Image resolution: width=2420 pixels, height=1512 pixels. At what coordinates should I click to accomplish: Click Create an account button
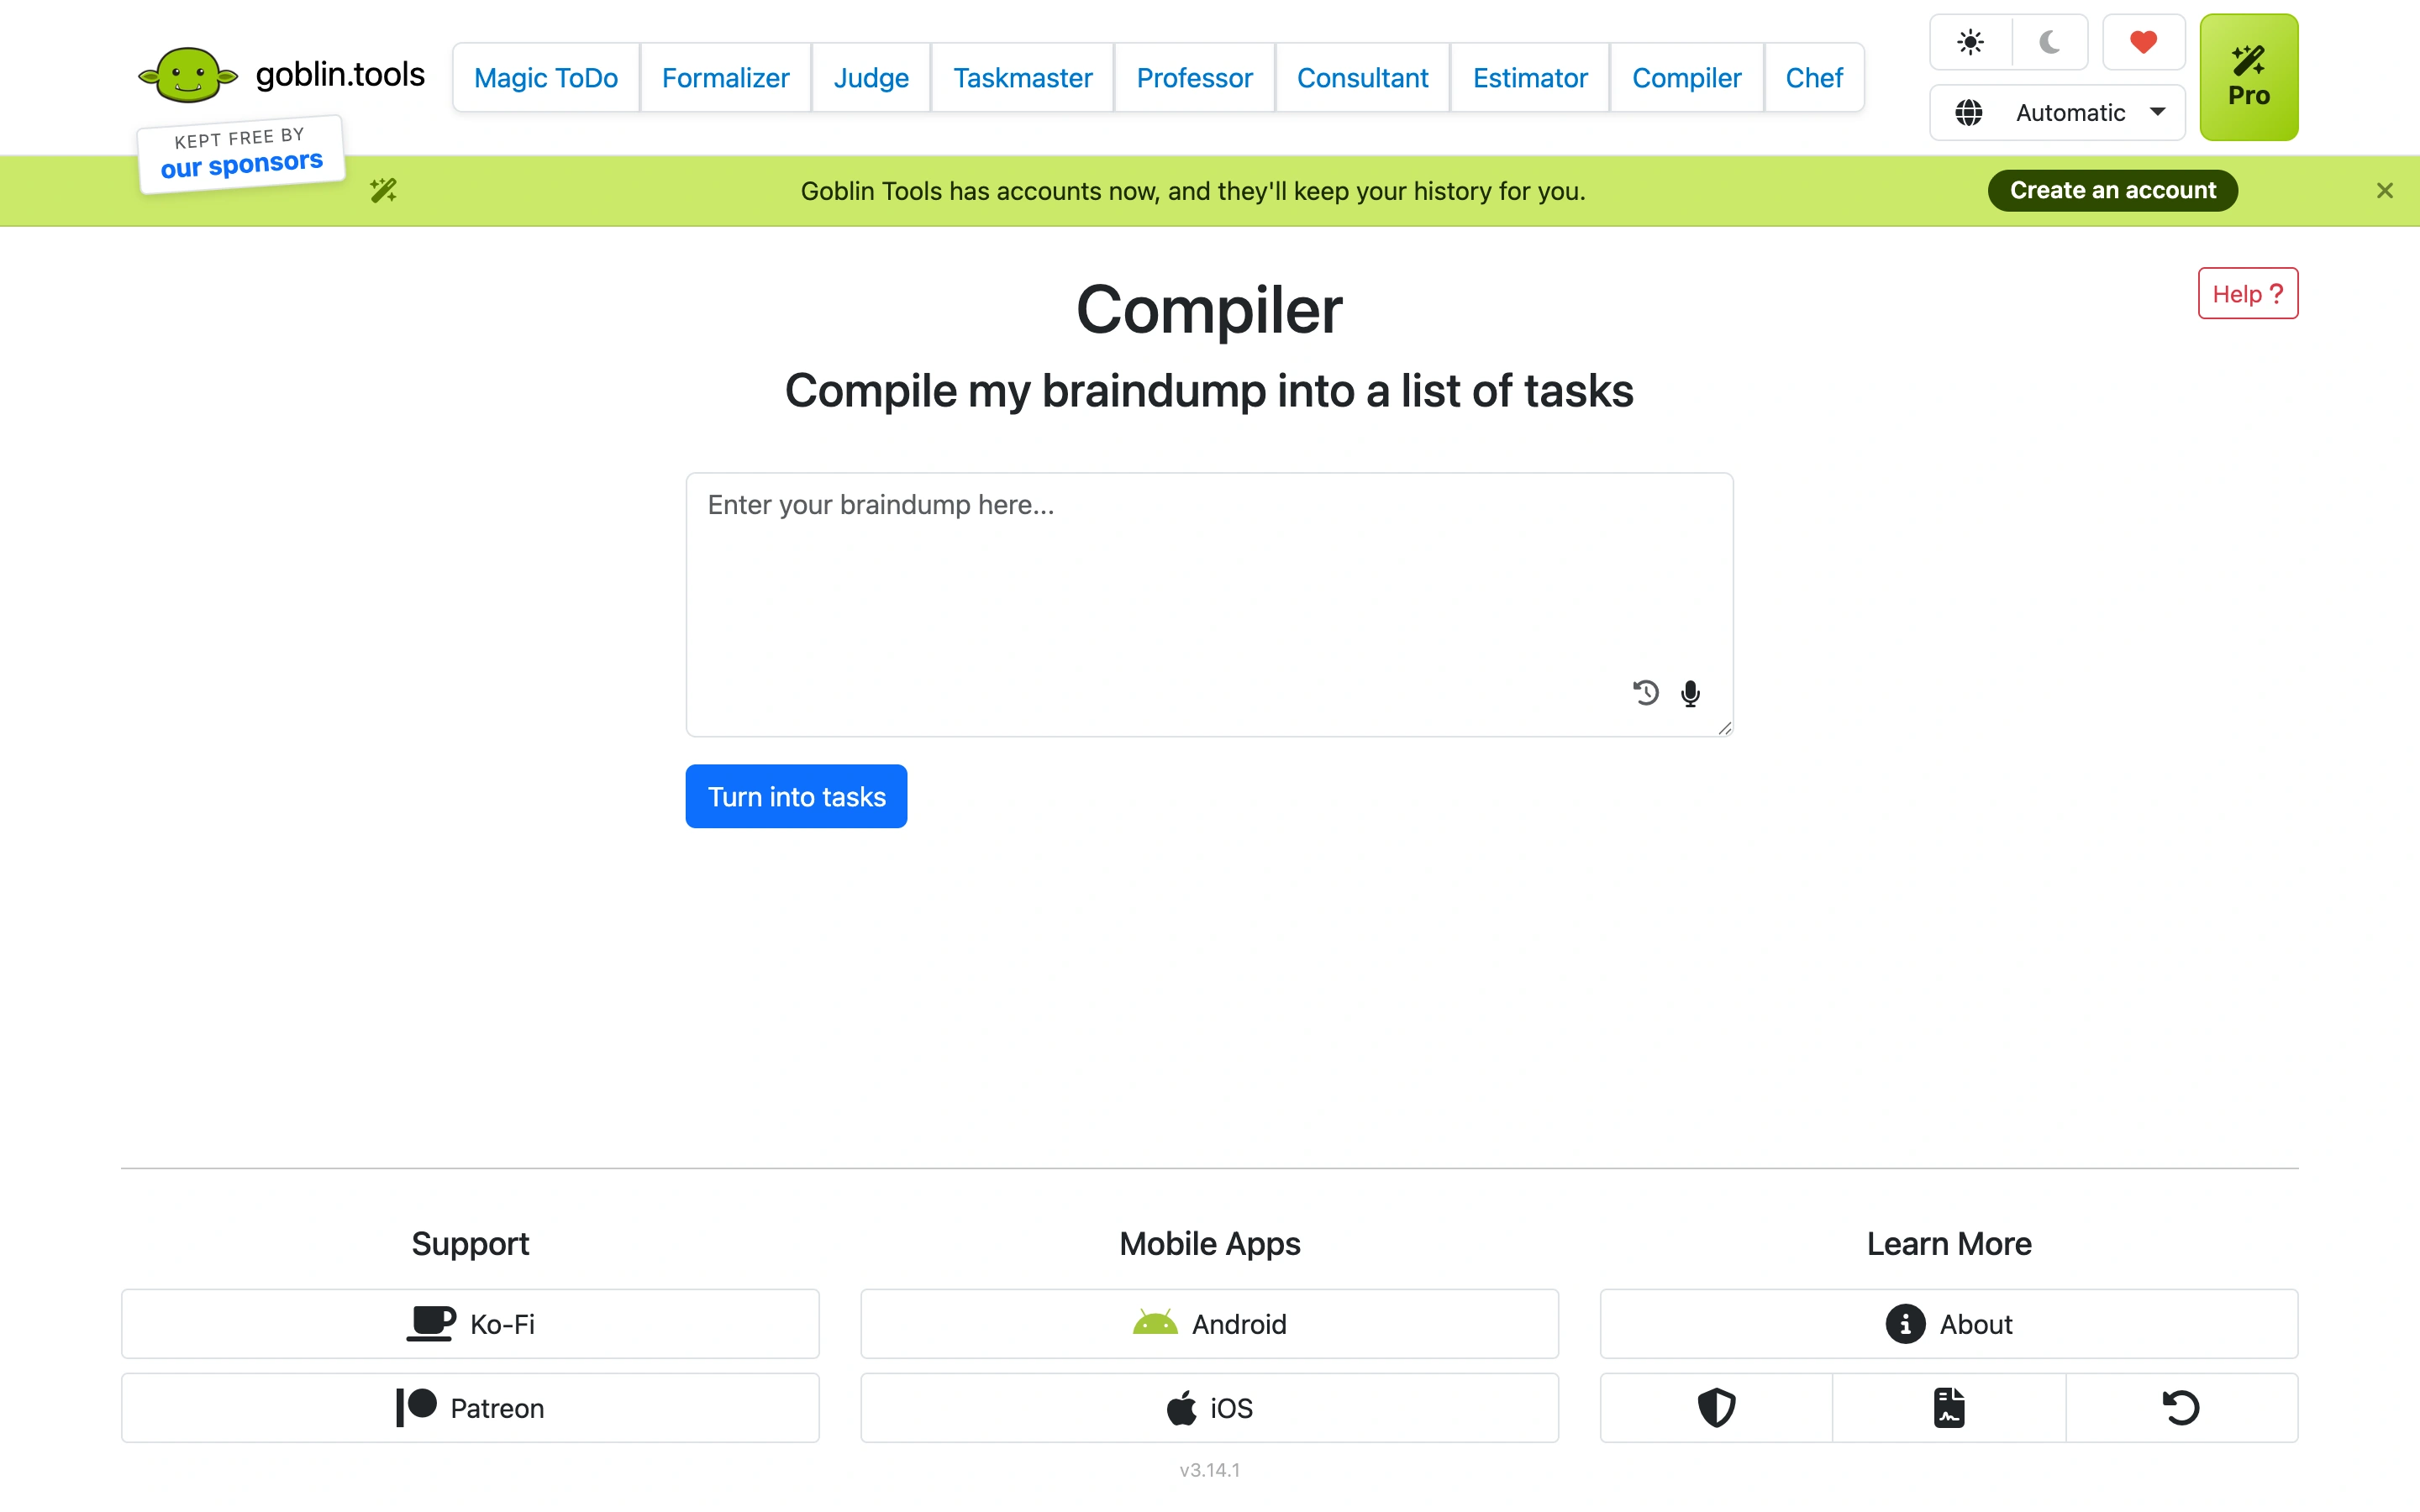tap(2112, 190)
